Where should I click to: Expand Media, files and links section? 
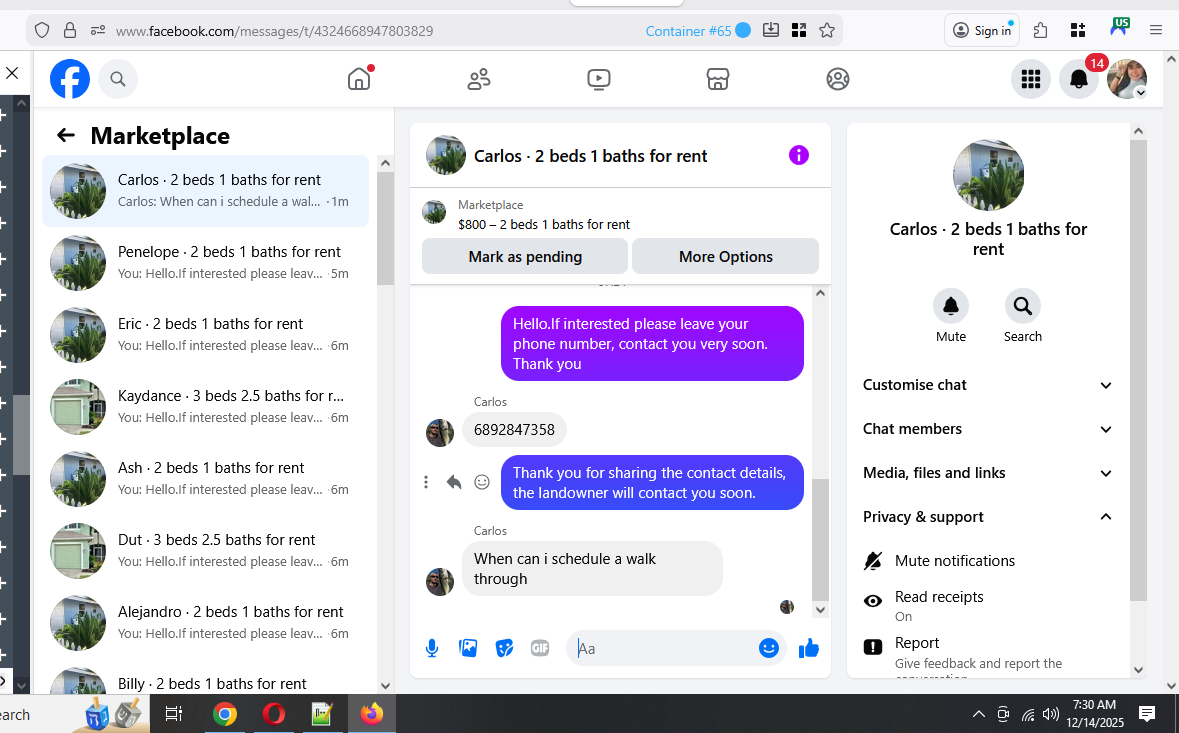(987, 473)
